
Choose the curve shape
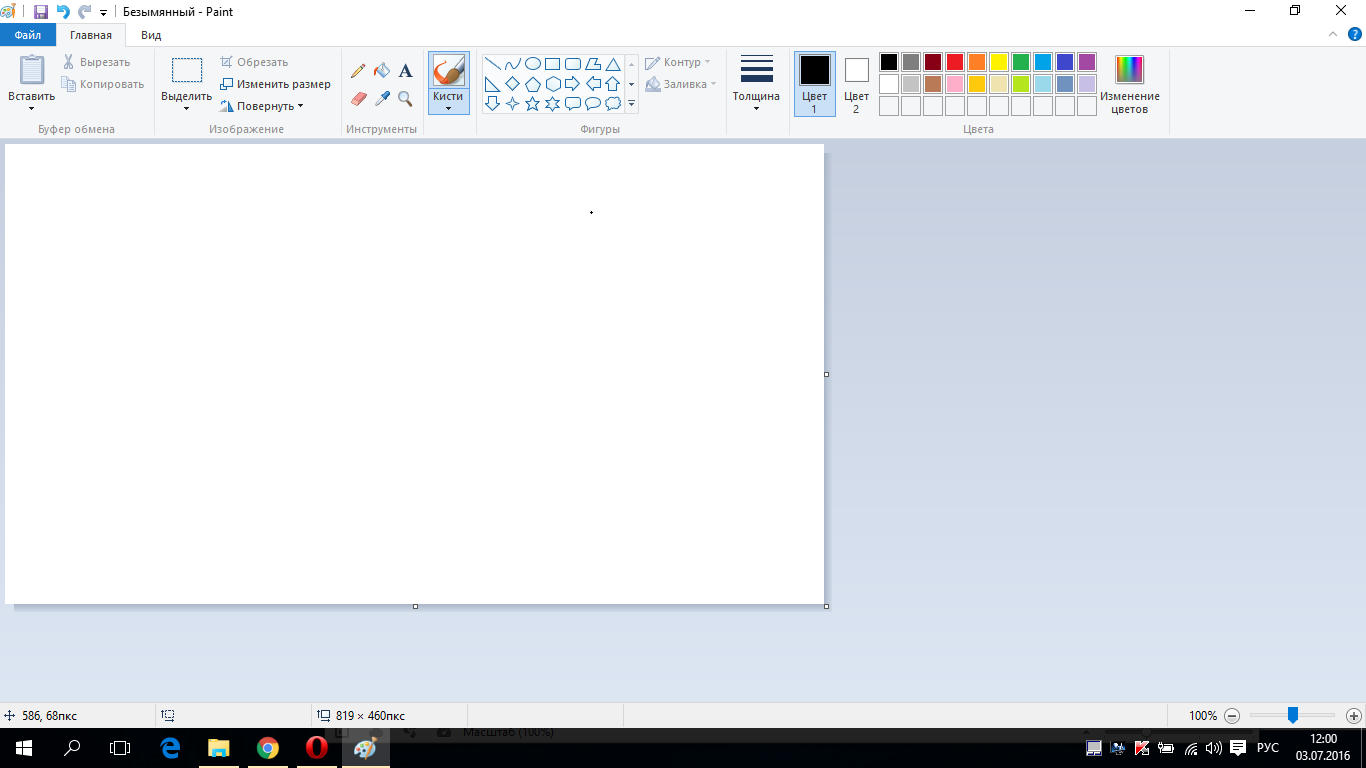pyautogui.click(x=513, y=64)
